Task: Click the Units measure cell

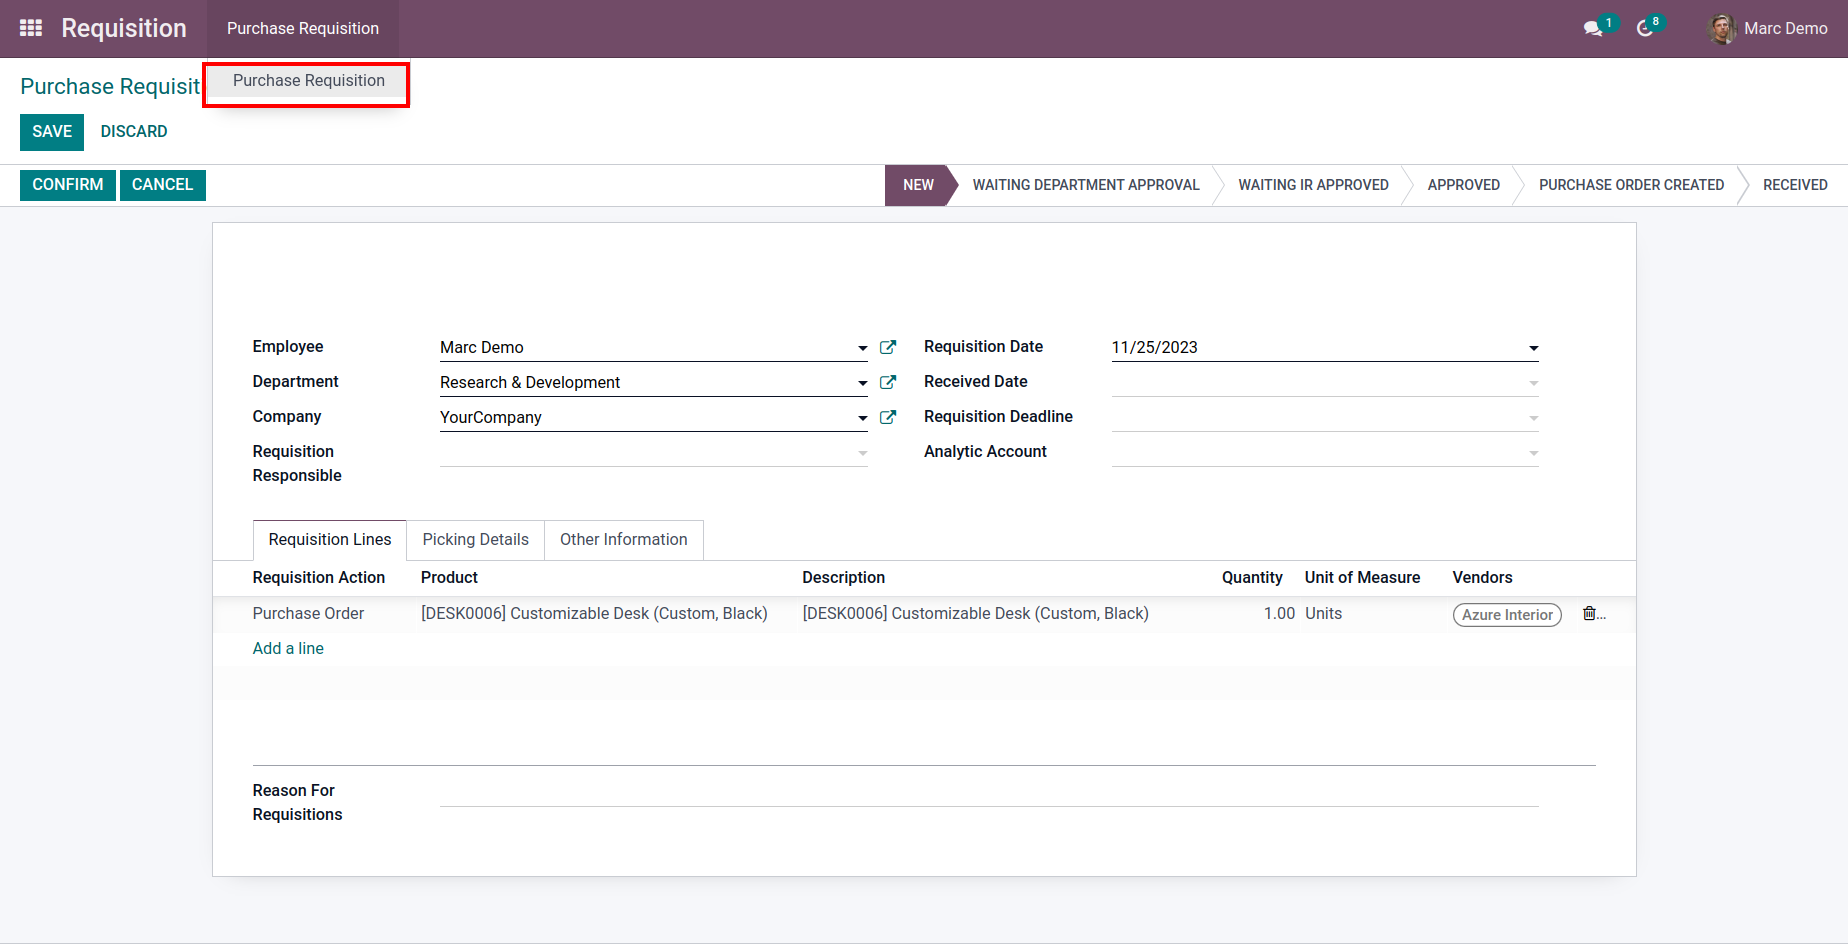Action: click(x=1323, y=613)
